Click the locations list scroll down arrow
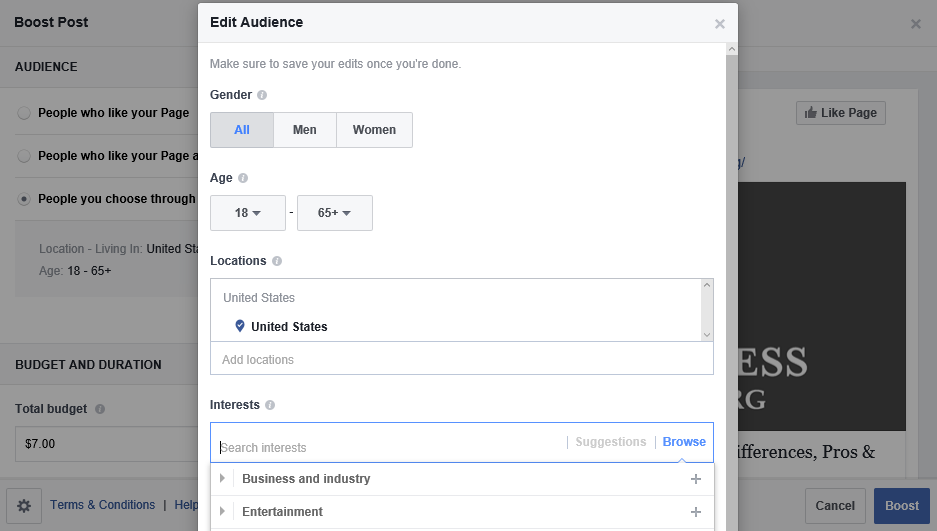 click(x=707, y=334)
